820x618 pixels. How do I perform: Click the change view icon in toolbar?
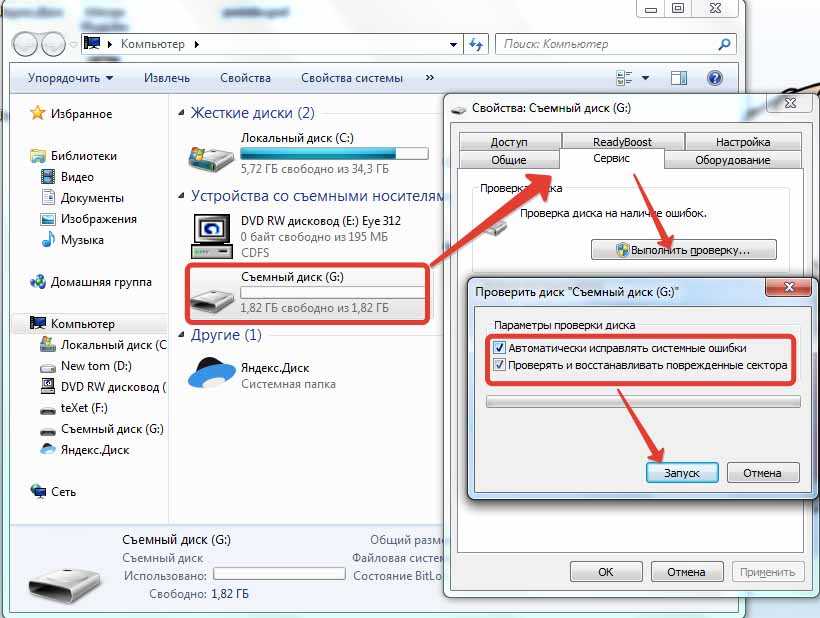click(624, 78)
